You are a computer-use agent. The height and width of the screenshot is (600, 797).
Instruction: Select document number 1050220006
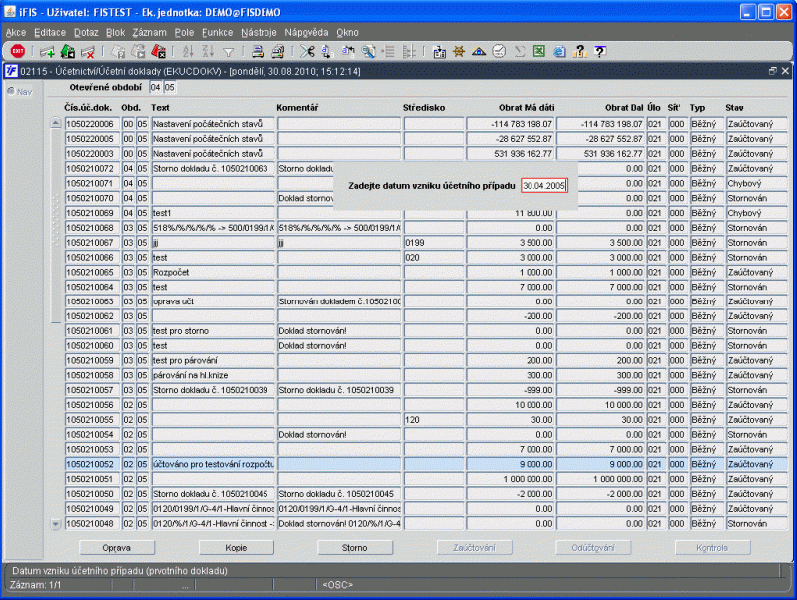[x=92, y=124]
